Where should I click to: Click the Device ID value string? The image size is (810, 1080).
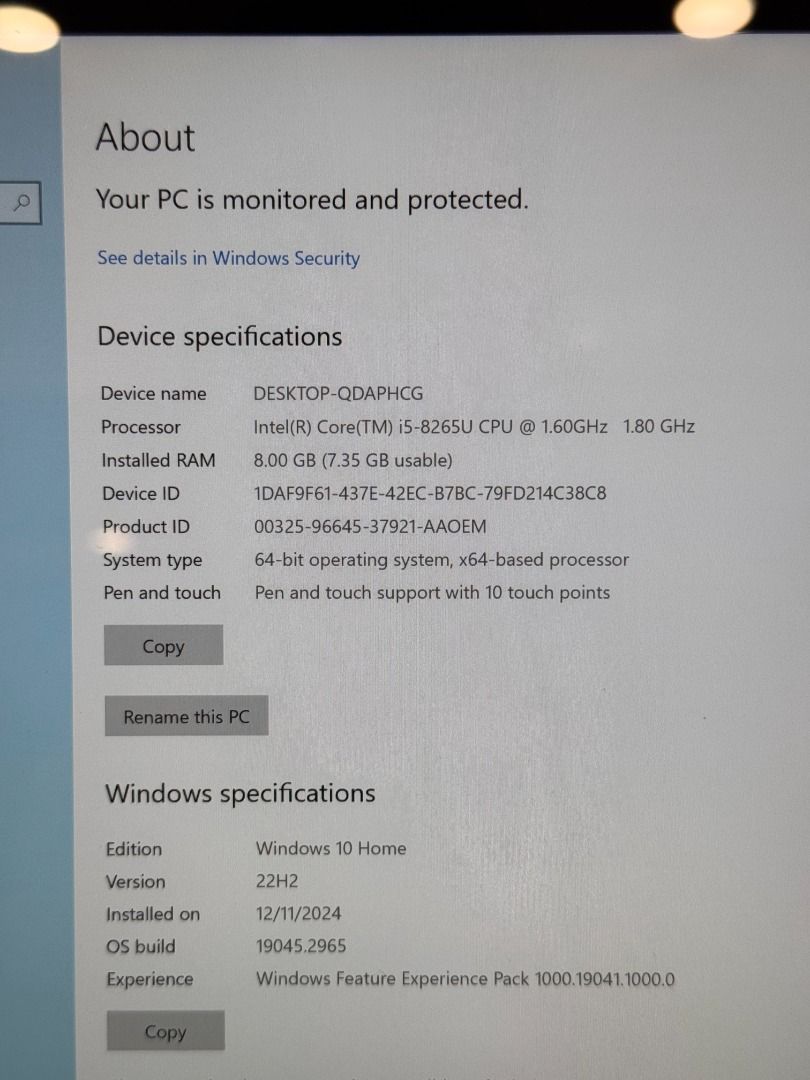point(430,493)
